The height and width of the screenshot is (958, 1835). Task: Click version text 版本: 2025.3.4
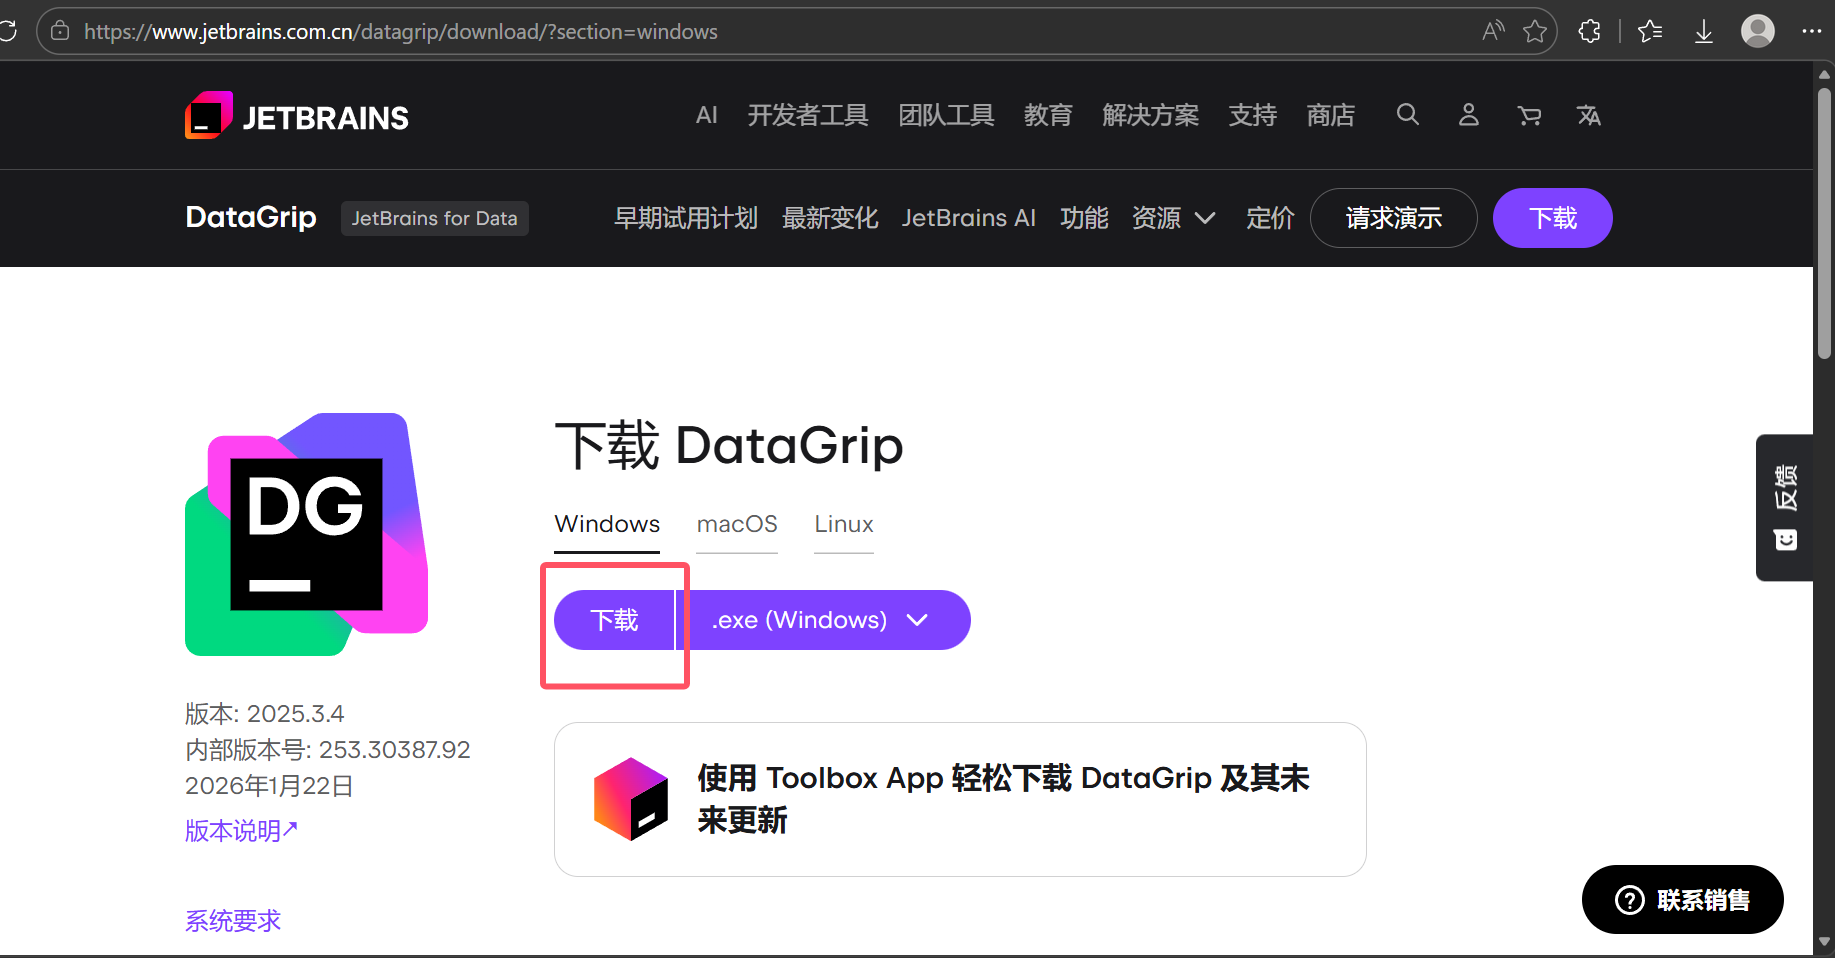coord(264,713)
